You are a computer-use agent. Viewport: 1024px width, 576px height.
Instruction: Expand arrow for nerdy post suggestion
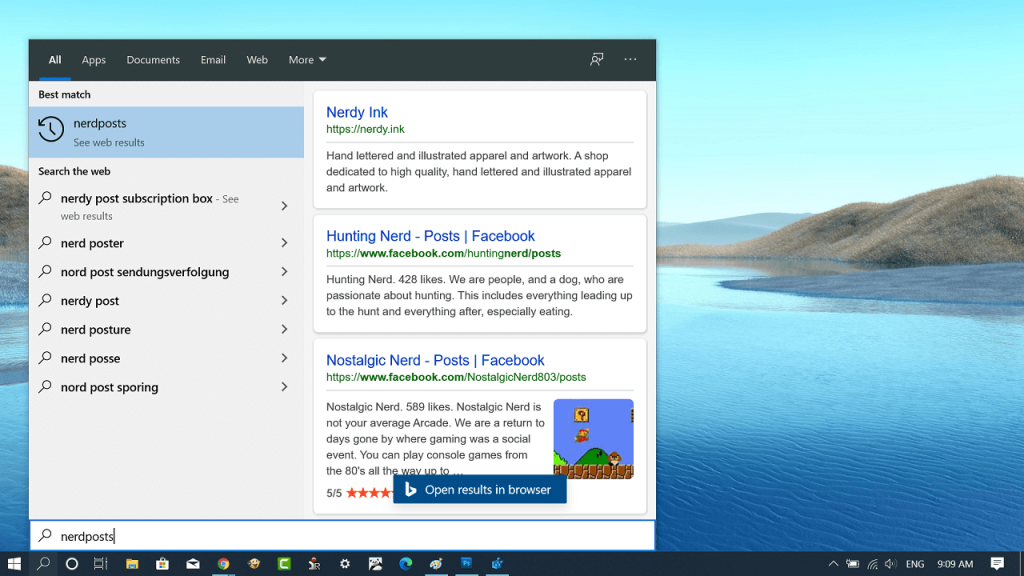[x=285, y=300]
